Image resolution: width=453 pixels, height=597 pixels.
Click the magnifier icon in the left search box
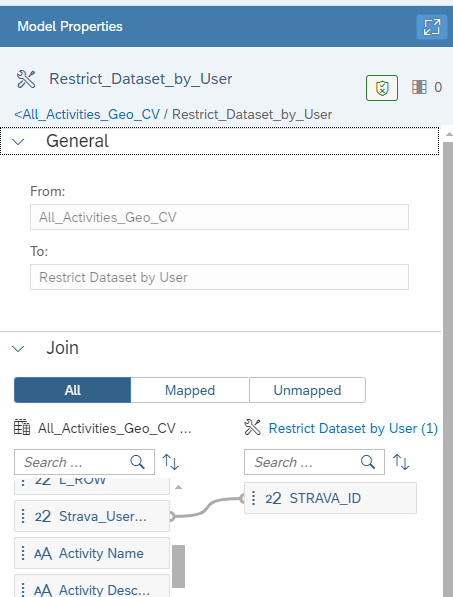[x=137, y=462]
